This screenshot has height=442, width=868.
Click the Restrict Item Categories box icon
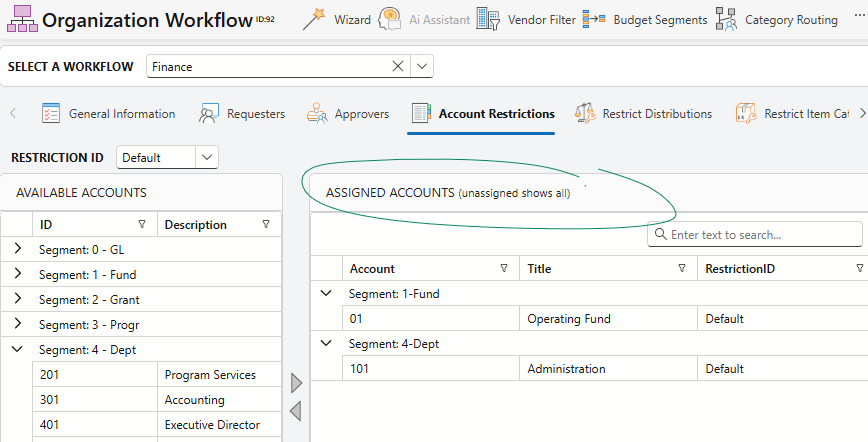click(x=746, y=114)
